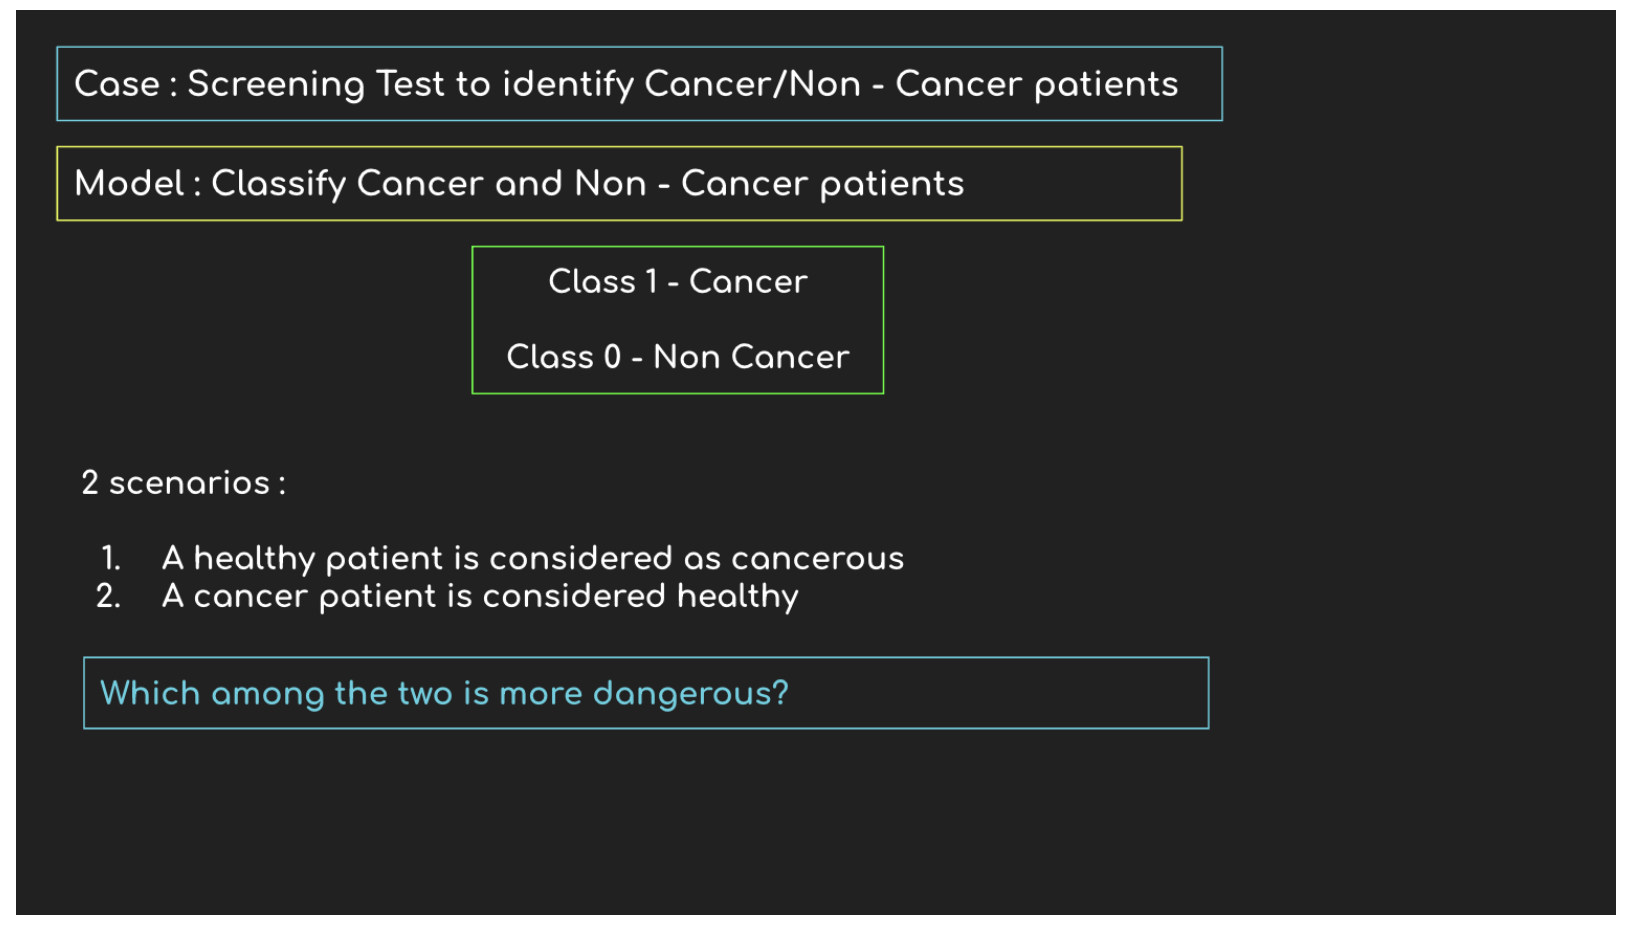This screenshot has width=1636, height=932.
Task: Select the word "Model" in the yellow box
Action: (129, 184)
